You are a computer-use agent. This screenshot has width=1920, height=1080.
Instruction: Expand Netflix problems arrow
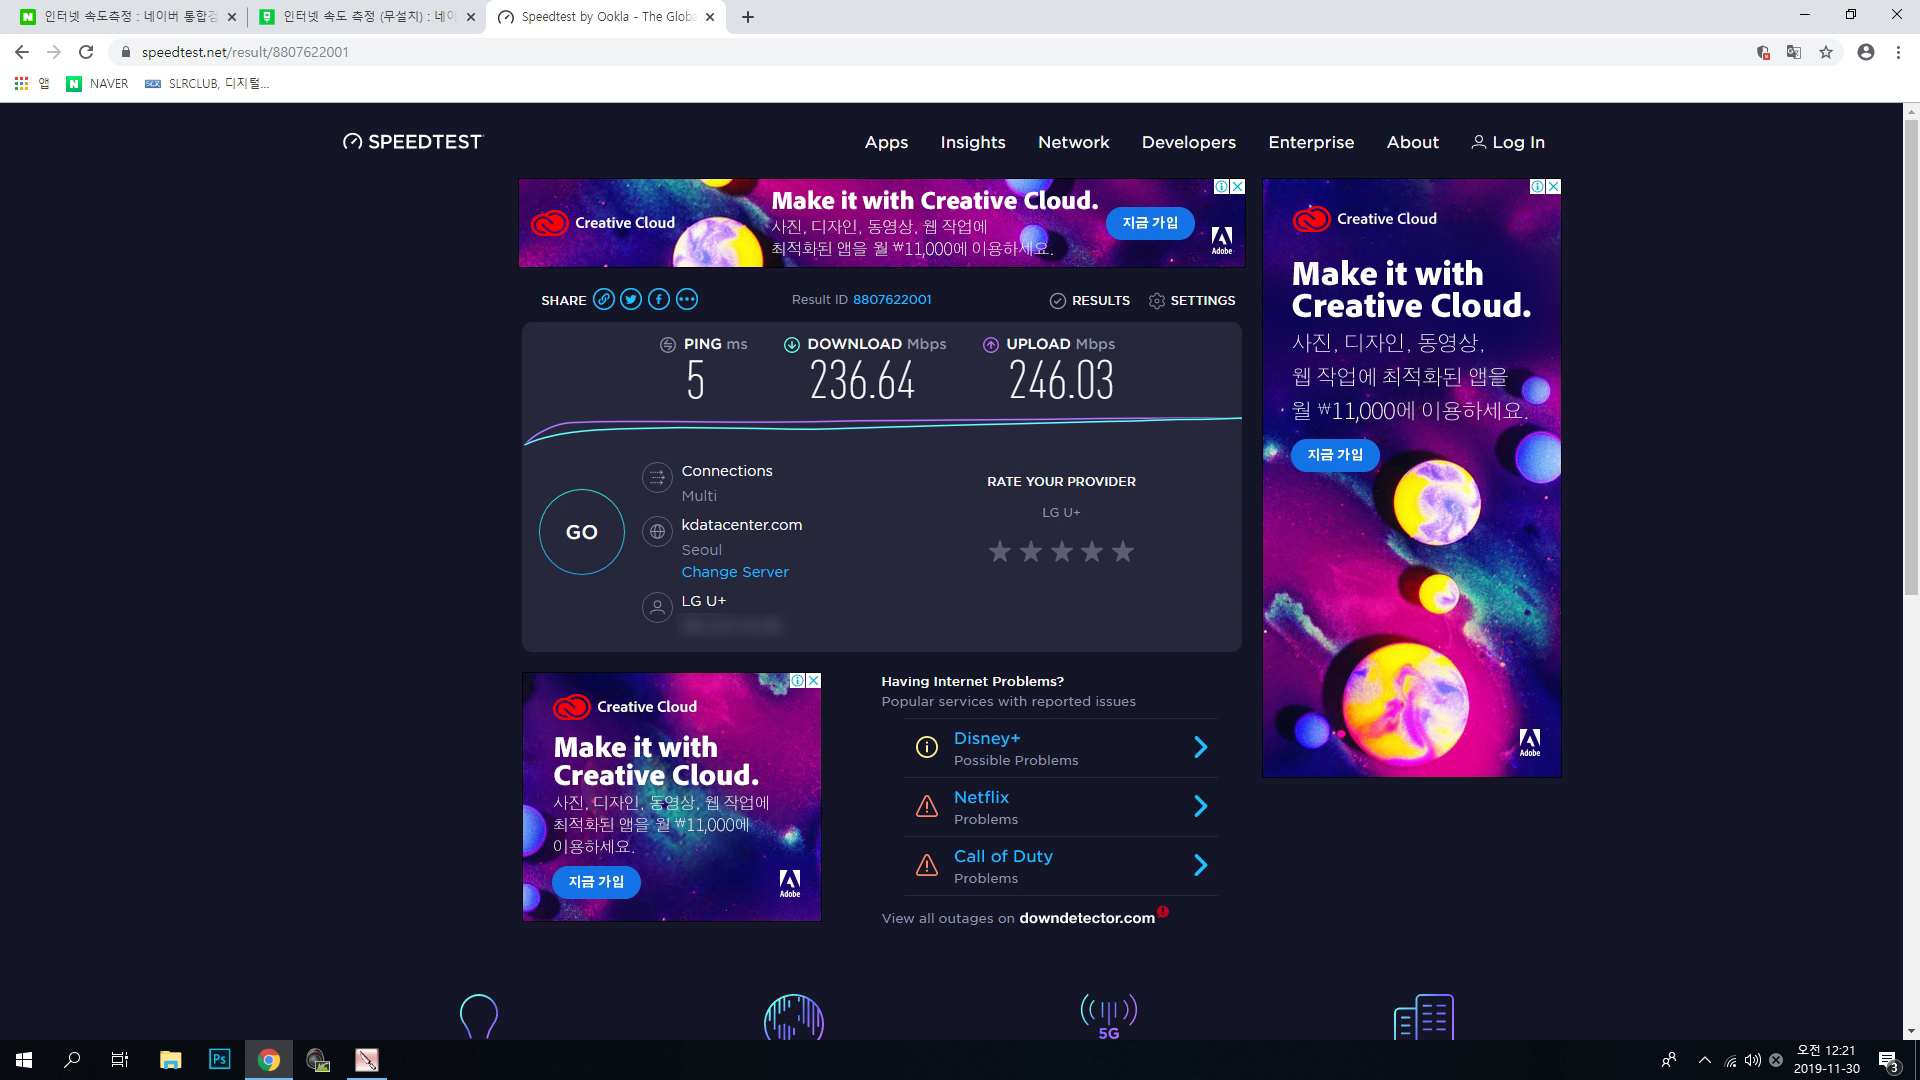coord(1201,806)
